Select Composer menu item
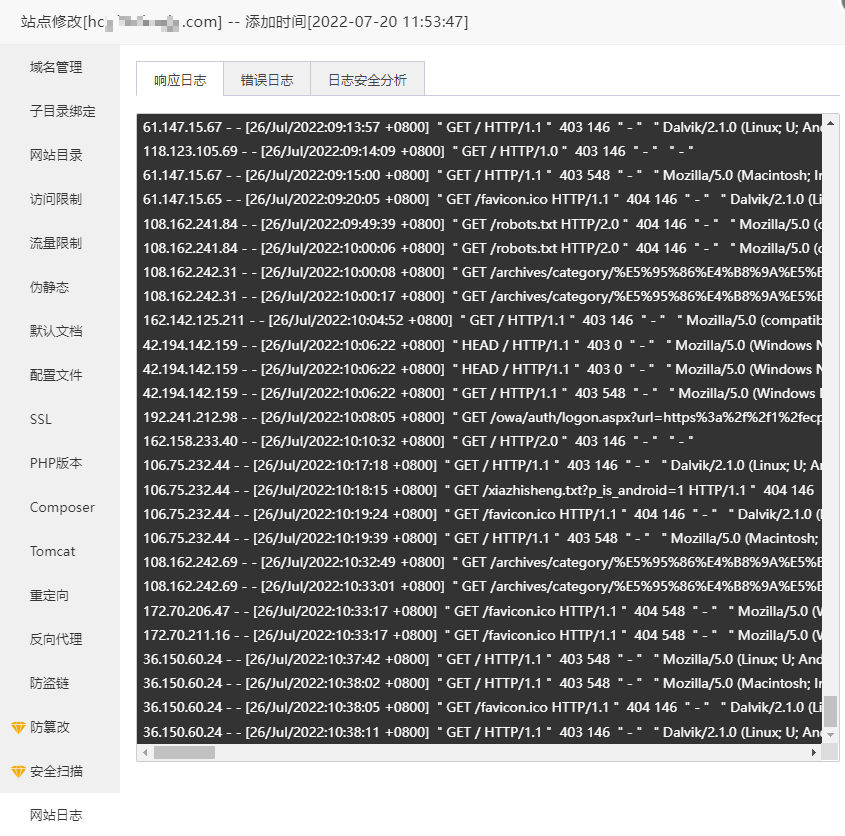Viewport: 845px width, 836px height. click(x=63, y=507)
